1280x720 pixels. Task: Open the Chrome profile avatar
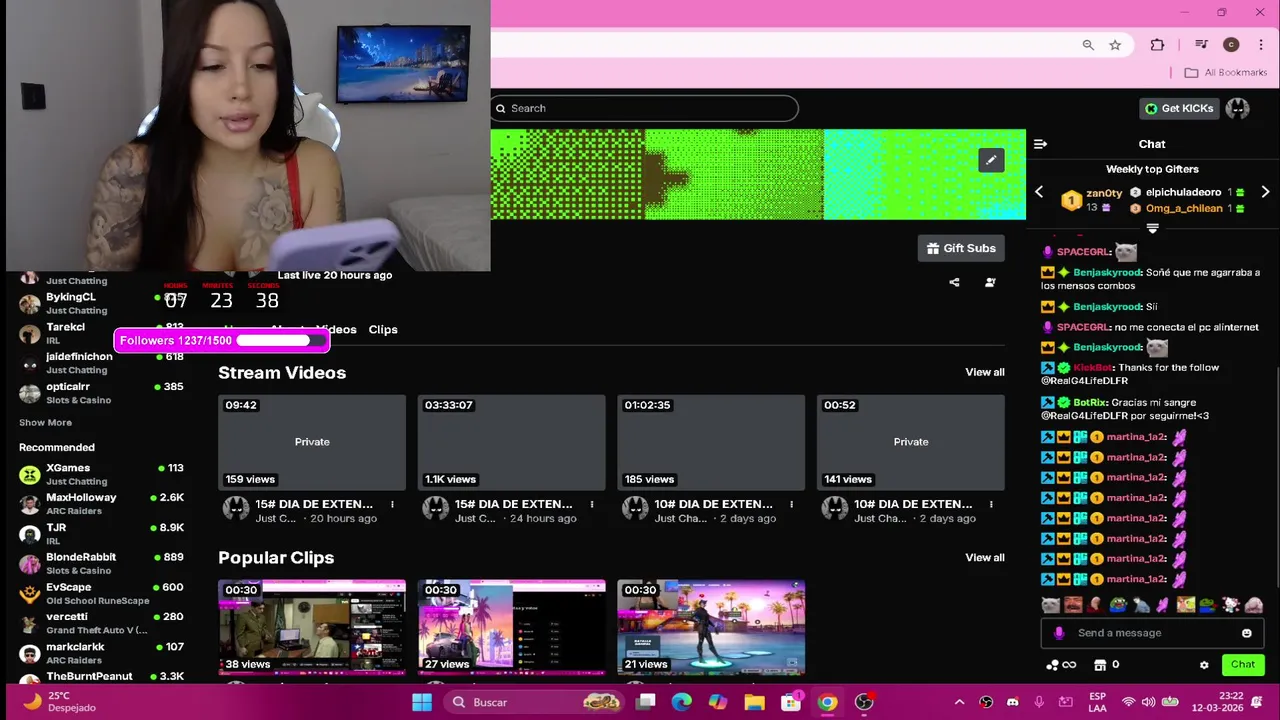coord(1231,45)
